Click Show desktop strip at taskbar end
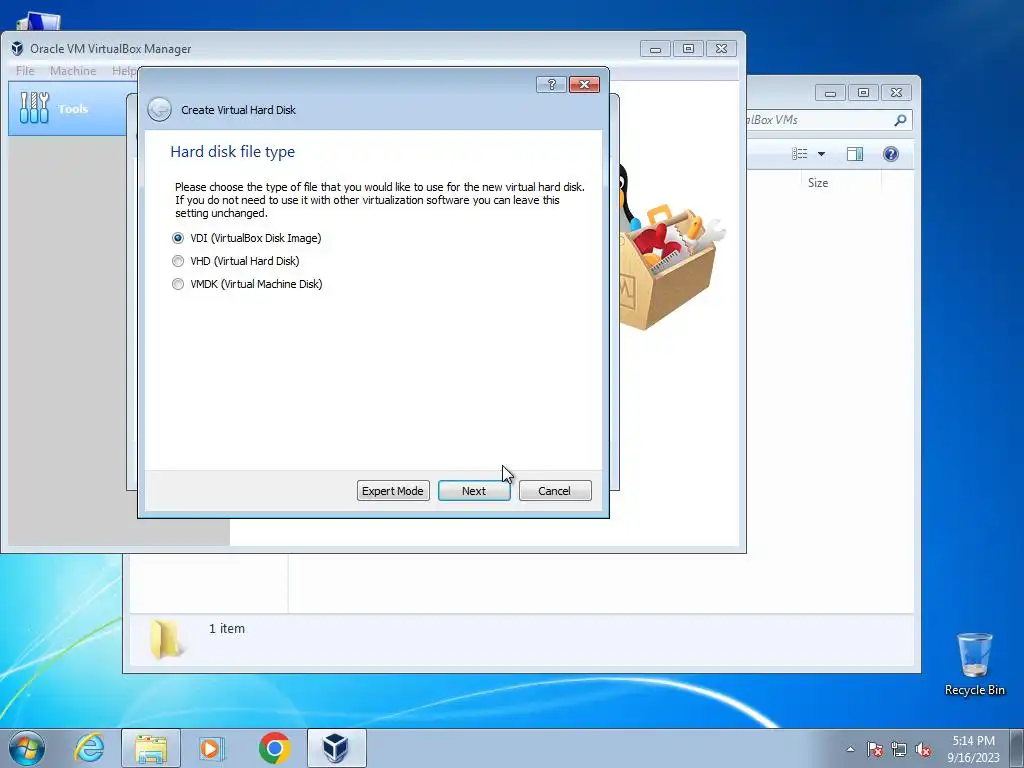This screenshot has width=1024, height=768. (1019, 749)
